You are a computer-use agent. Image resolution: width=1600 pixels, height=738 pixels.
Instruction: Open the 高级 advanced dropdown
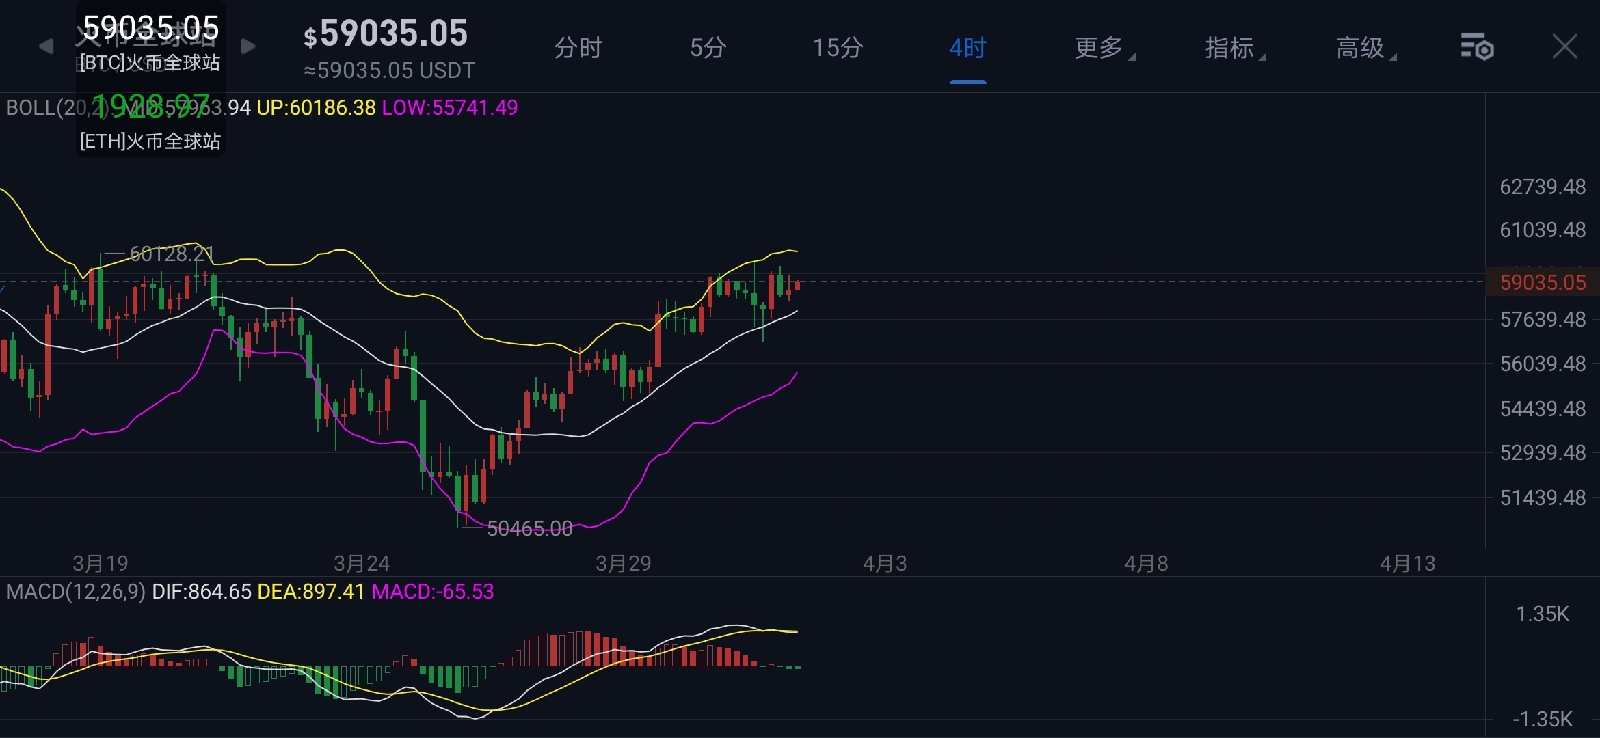coord(1363,48)
